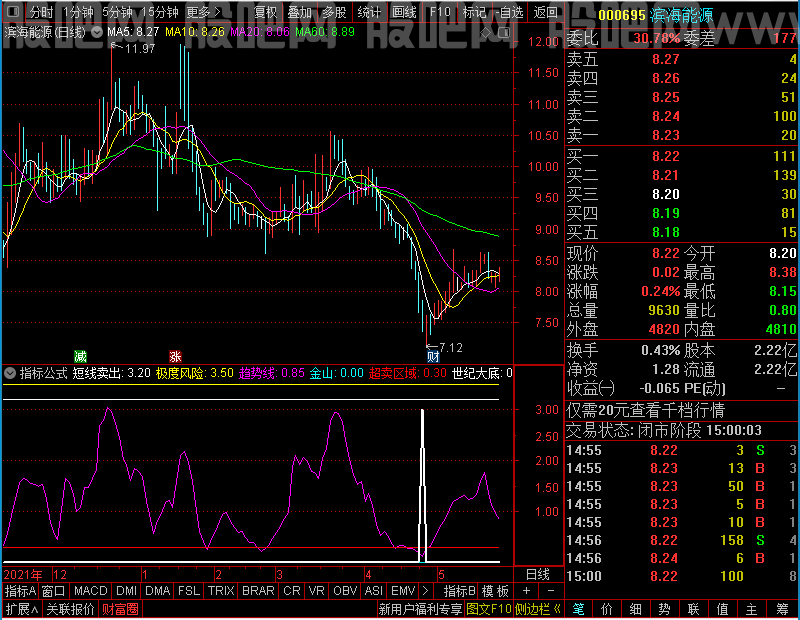
Task: Select 指标B indicator group tab
Action: pos(460,591)
